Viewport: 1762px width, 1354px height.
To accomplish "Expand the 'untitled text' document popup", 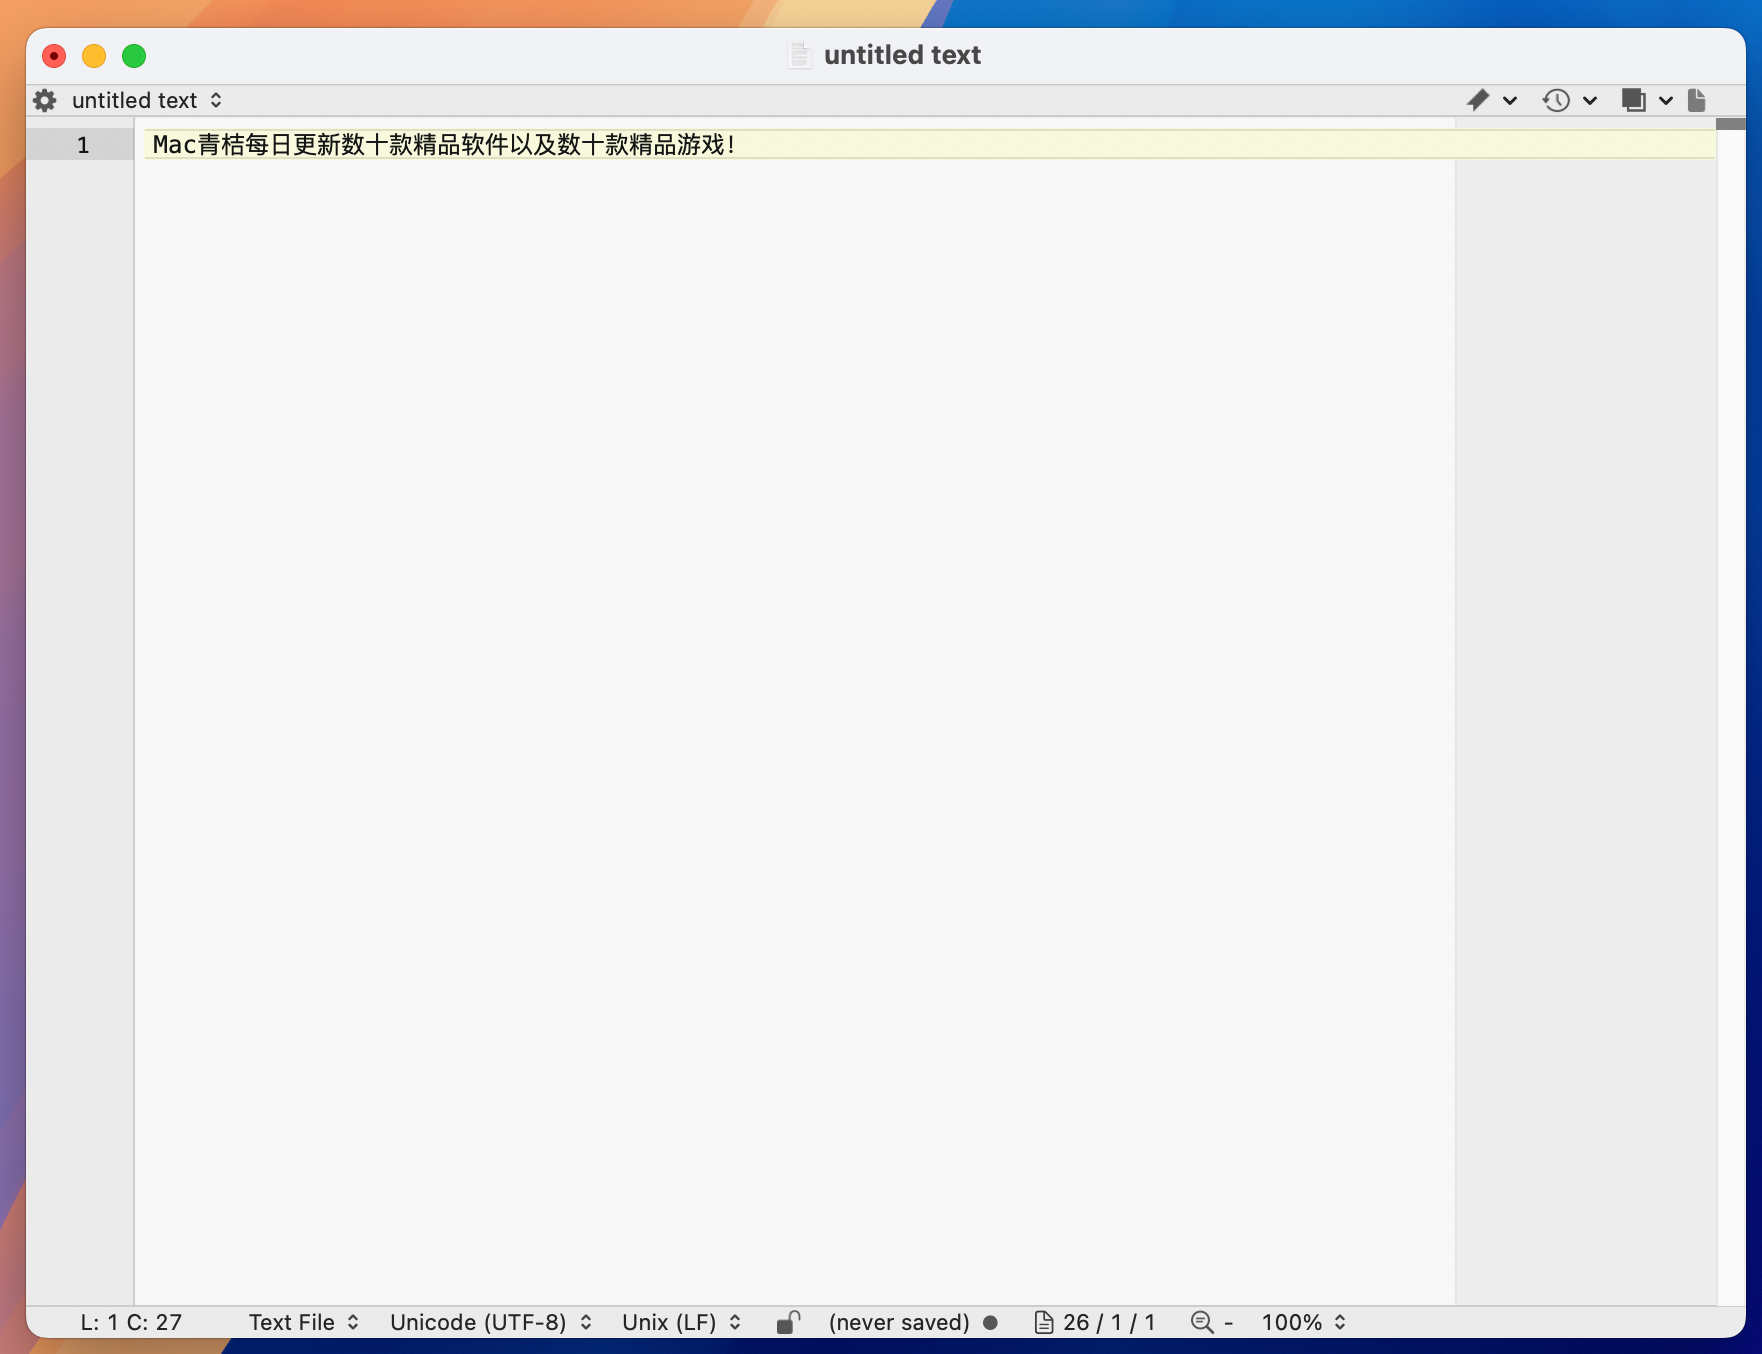I will [147, 100].
